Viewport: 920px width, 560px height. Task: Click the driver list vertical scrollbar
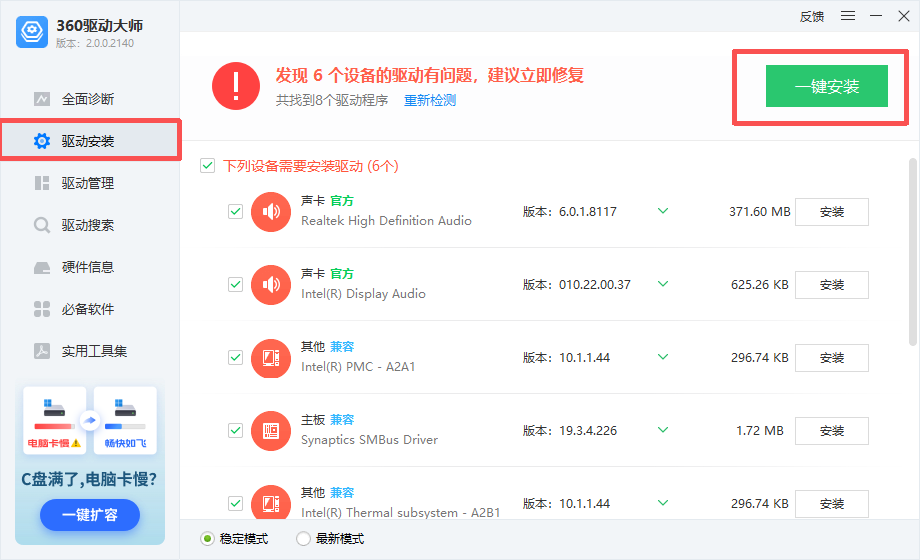(x=912, y=251)
